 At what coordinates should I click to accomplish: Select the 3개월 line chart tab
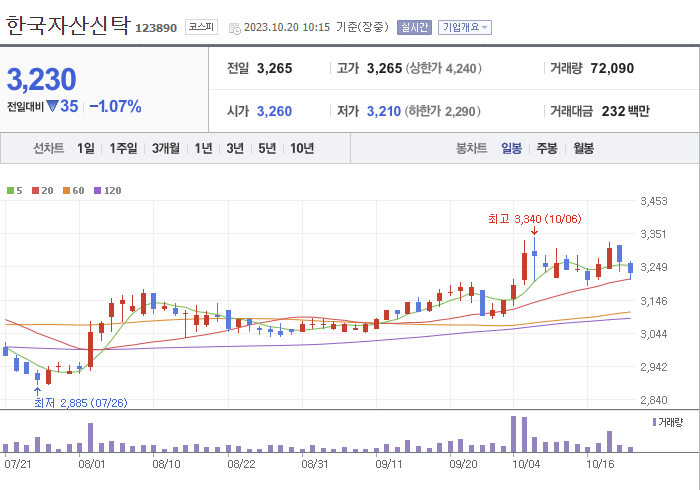pyautogui.click(x=166, y=148)
